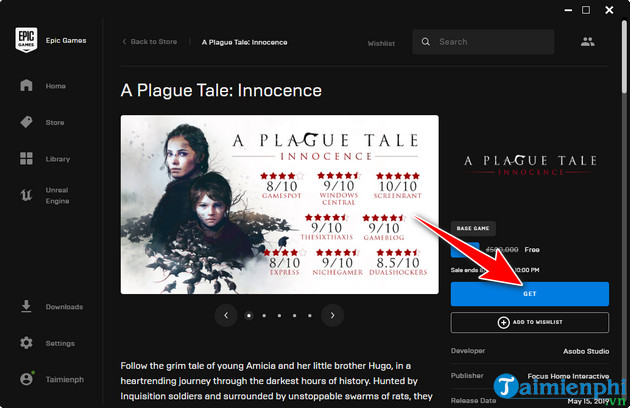630x408 pixels.
Task: Minimize the Epic Games window
Action: click(x=568, y=10)
